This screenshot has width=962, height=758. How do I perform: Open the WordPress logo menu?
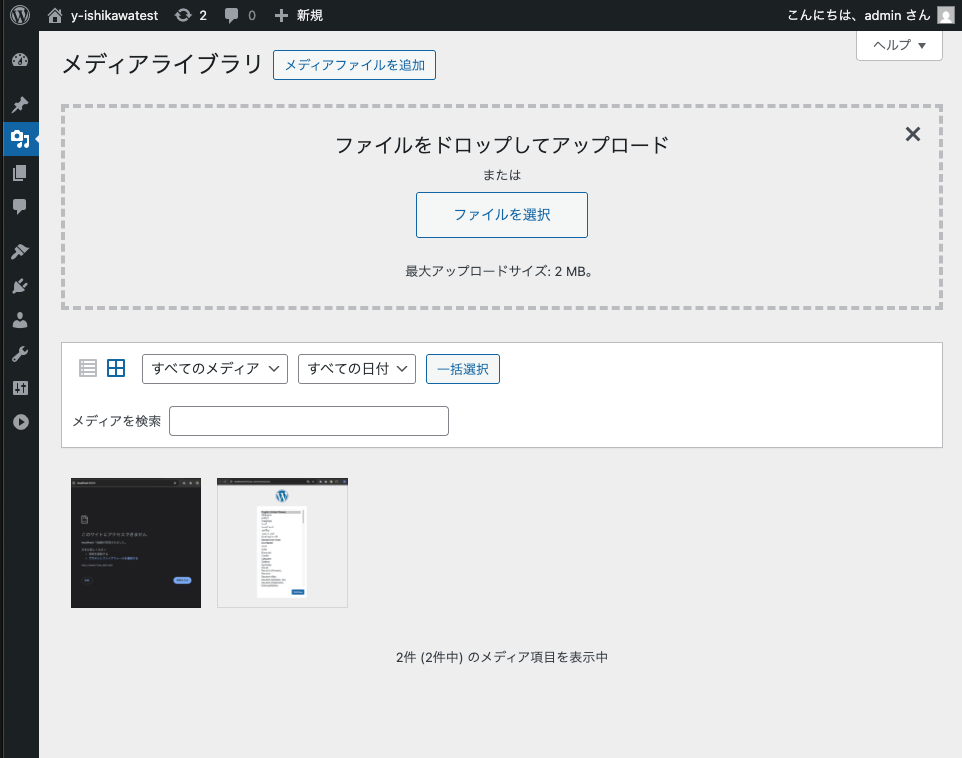pos(20,15)
